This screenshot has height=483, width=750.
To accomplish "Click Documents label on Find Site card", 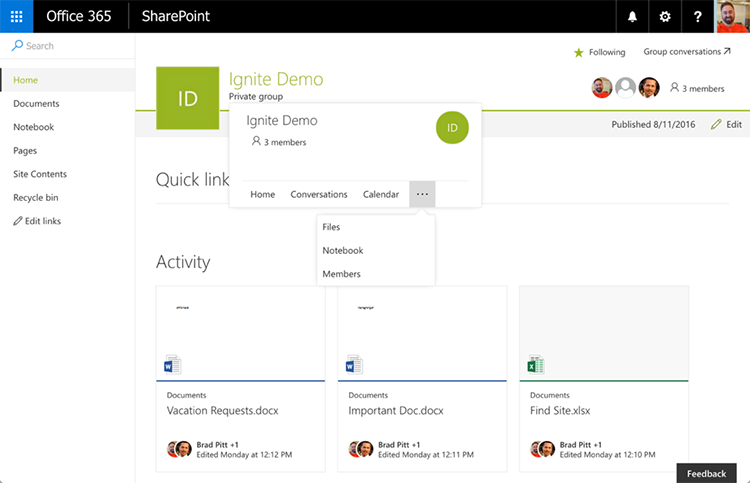I will (x=550, y=395).
